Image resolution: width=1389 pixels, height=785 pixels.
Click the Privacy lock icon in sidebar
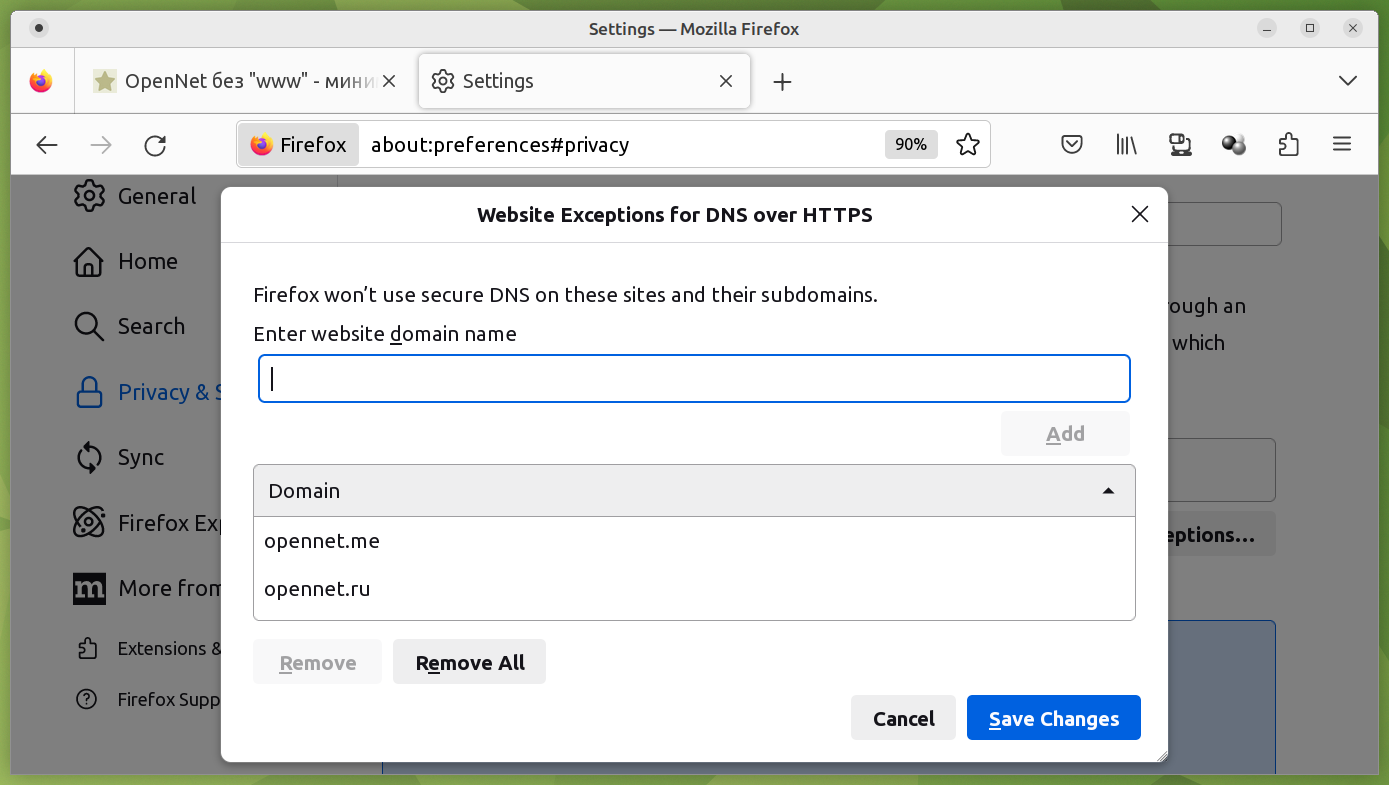tap(90, 392)
